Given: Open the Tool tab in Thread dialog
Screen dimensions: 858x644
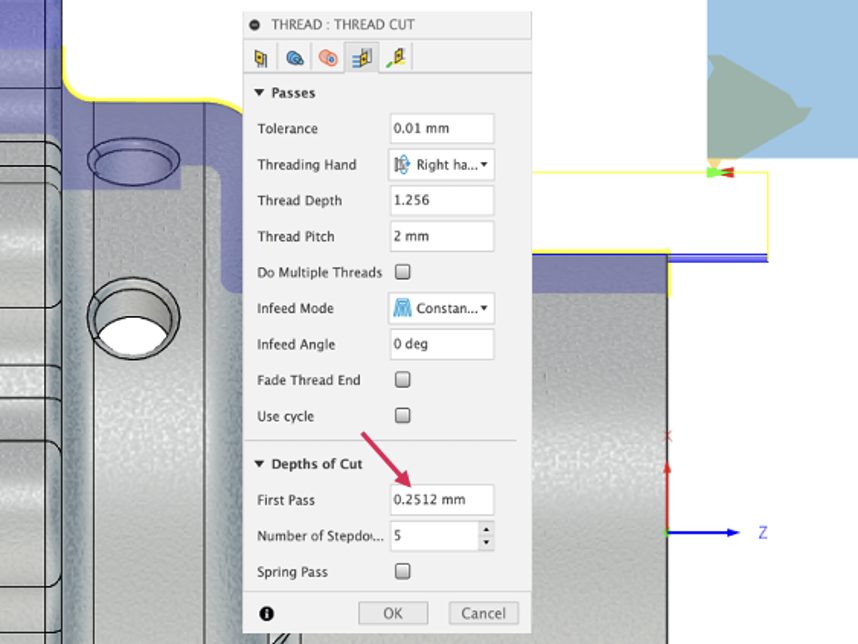Looking at the screenshot, I should coord(261,58).
